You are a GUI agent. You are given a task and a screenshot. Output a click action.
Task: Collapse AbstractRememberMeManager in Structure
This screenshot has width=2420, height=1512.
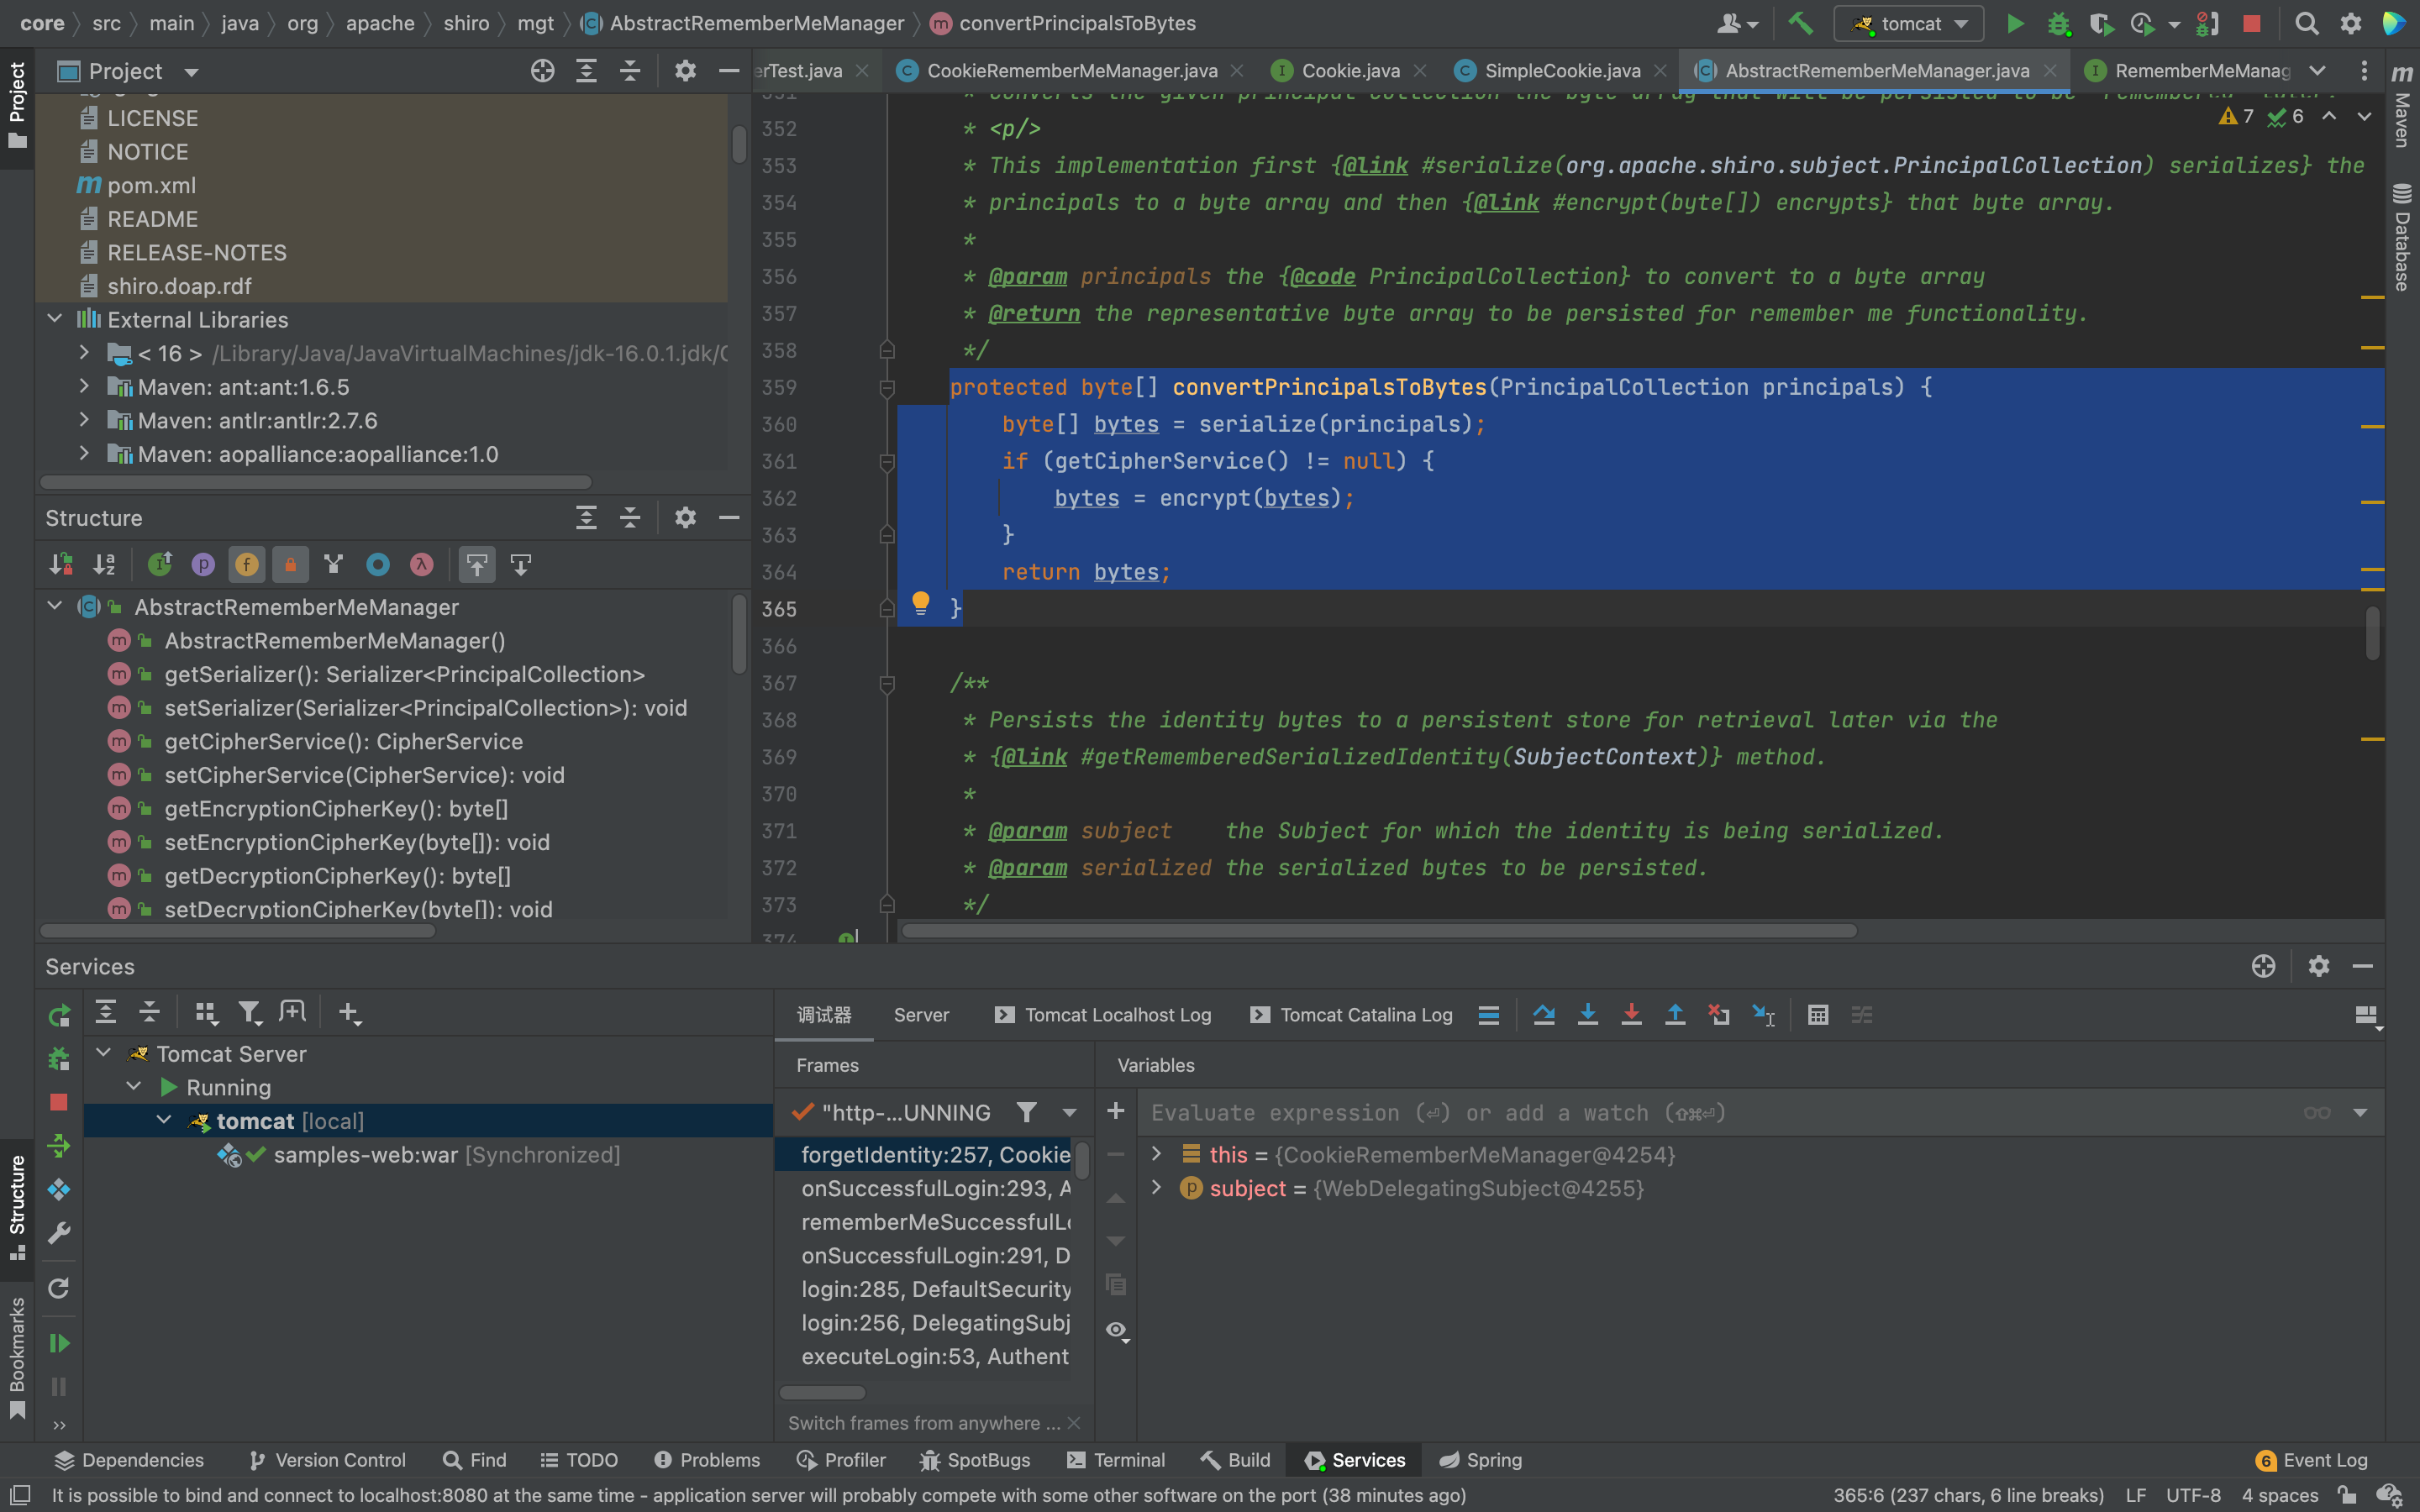[55, 606]
